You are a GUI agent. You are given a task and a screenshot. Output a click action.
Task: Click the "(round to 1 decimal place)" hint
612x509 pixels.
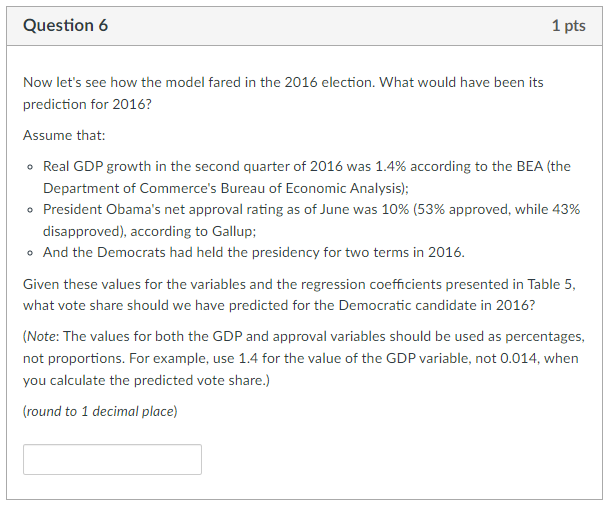coord(100,411)
